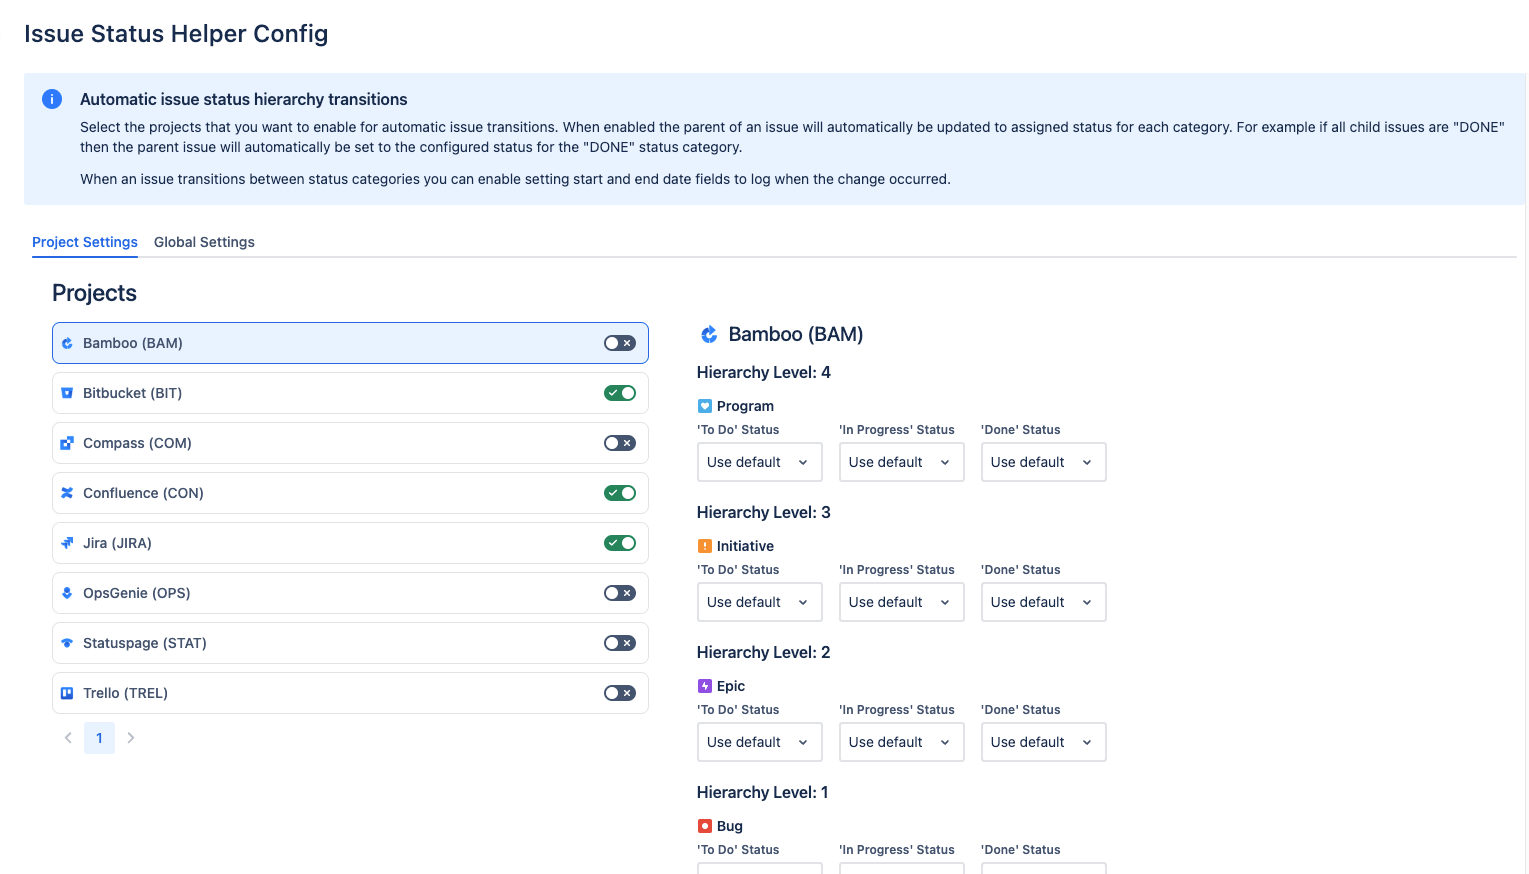The height and width of the screenshot is (874, 1529).
Task: Expand Initiative 'In Progress' Status dropdown
Action: coord(901,602)
